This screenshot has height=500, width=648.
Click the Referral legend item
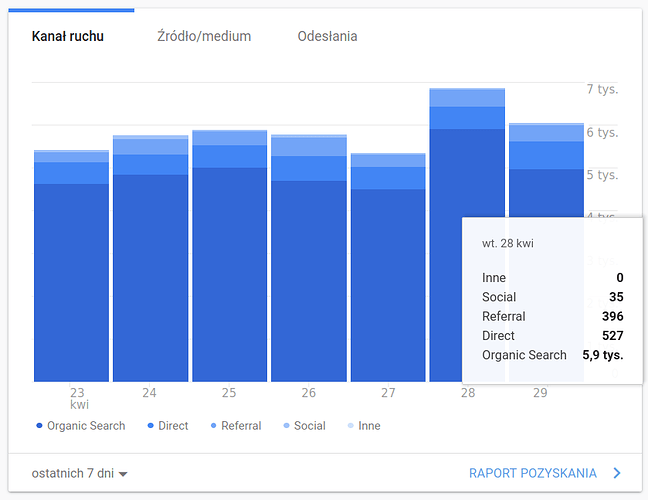pyautogui.click(x=235, y=426)
